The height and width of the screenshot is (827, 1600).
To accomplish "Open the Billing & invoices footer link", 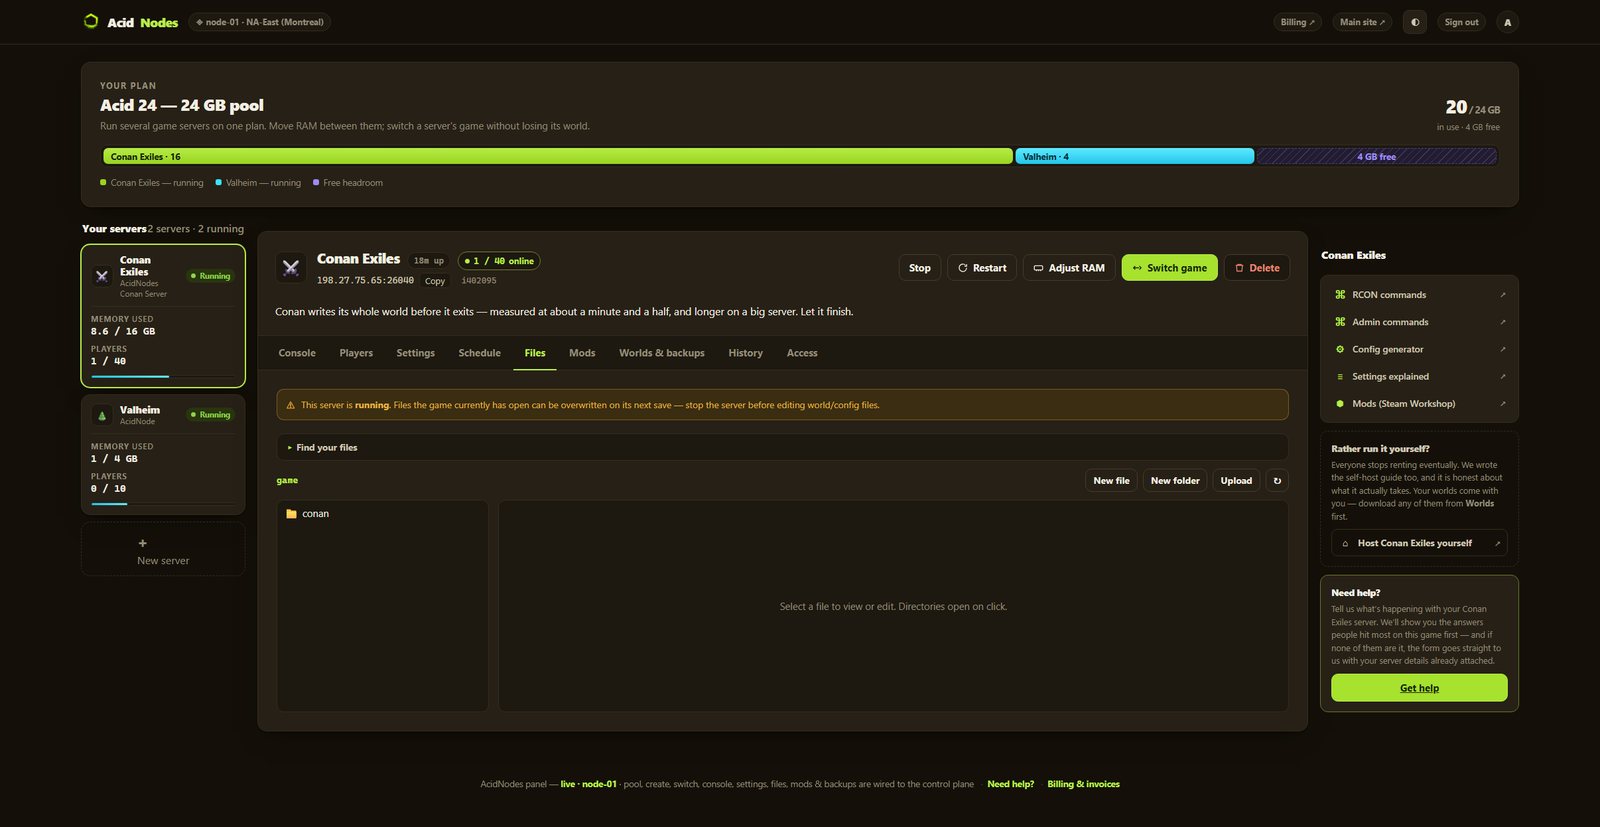I will point(1083,784).
